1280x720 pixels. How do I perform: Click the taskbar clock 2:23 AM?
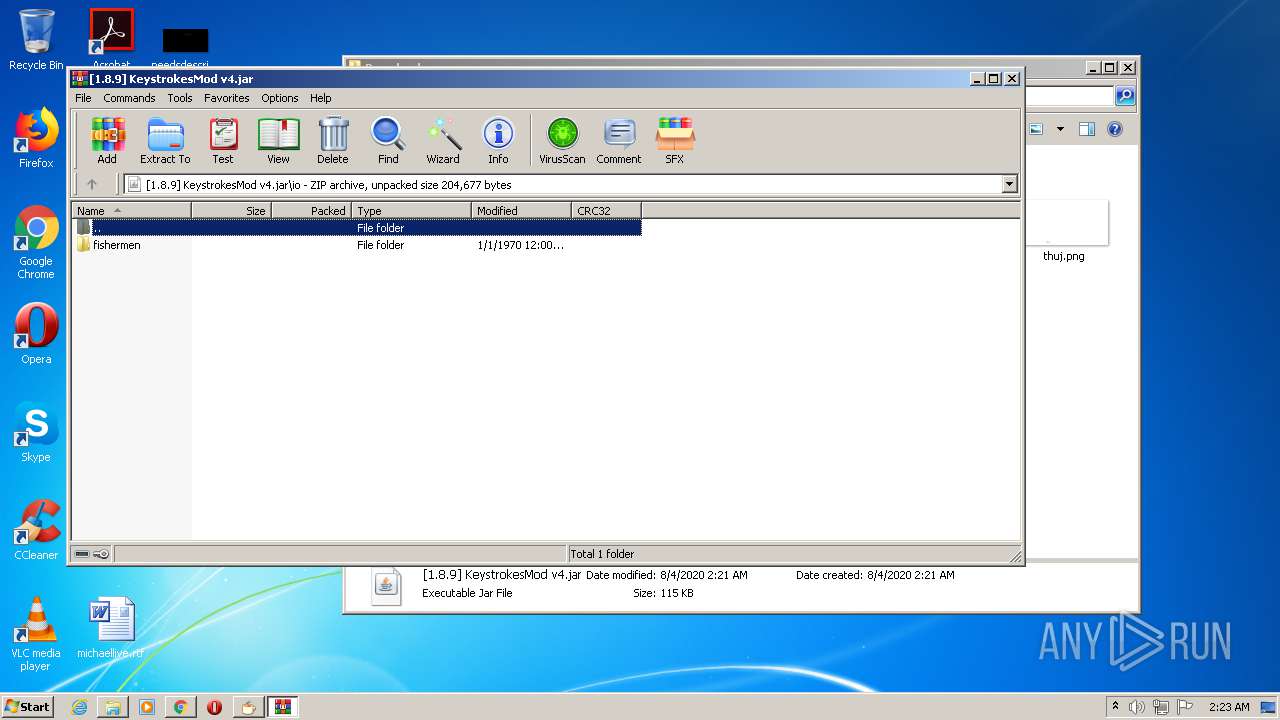[x=1229, y=707]
